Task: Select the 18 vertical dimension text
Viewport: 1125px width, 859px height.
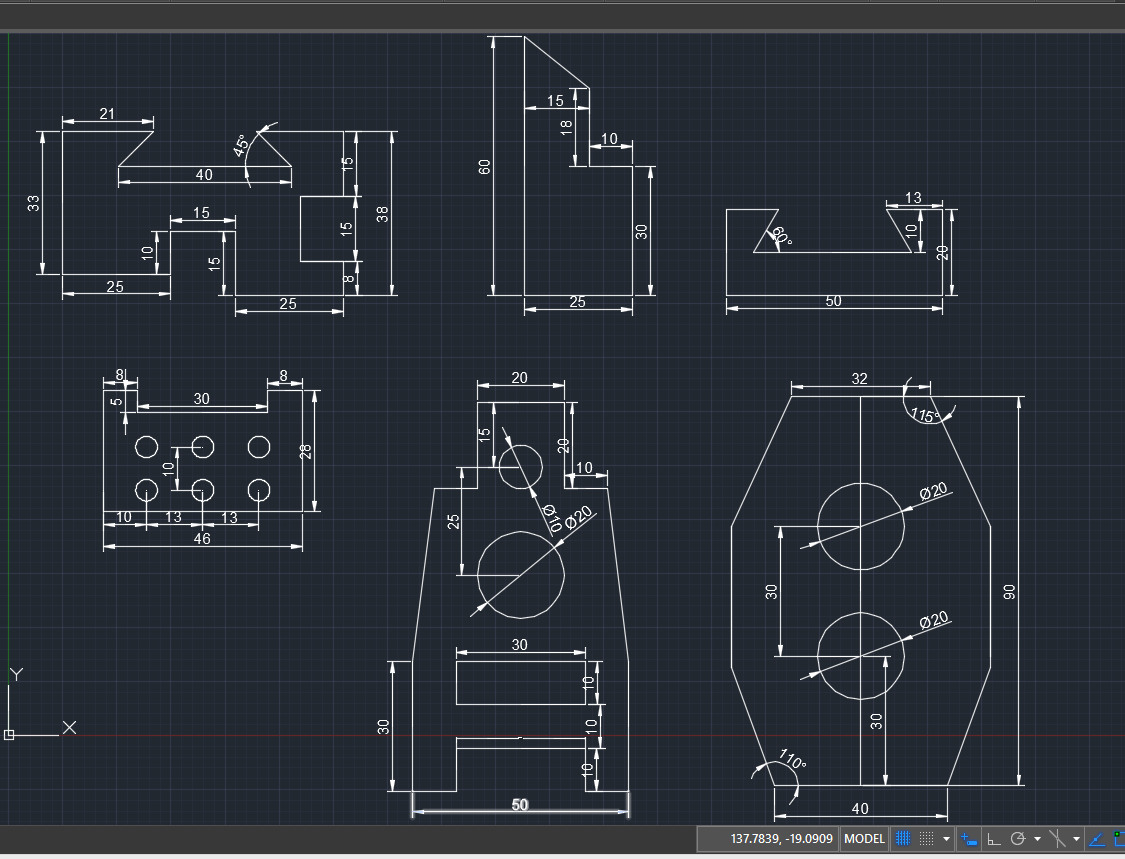Action: [x=566, y=128]
